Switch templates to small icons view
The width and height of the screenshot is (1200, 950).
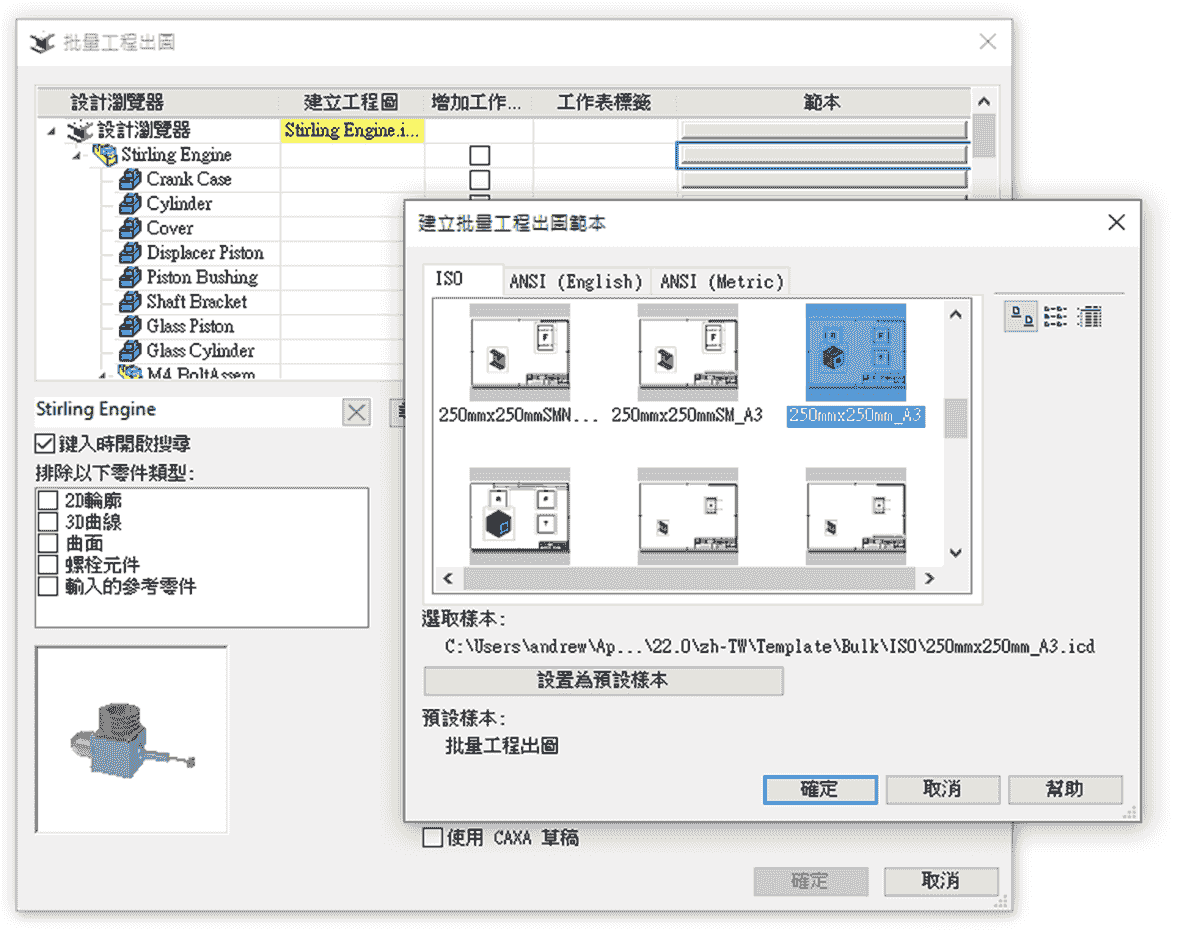click(x=1055, y=317)
